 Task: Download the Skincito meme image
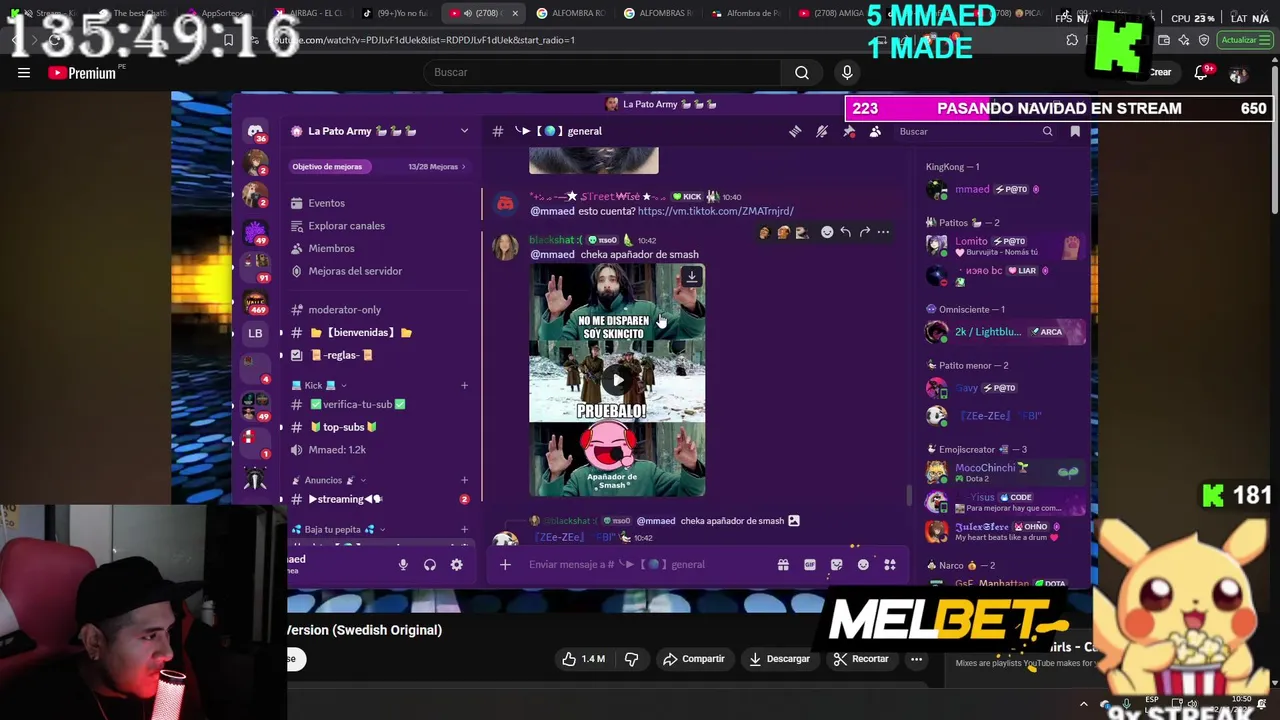coord(691,276)
